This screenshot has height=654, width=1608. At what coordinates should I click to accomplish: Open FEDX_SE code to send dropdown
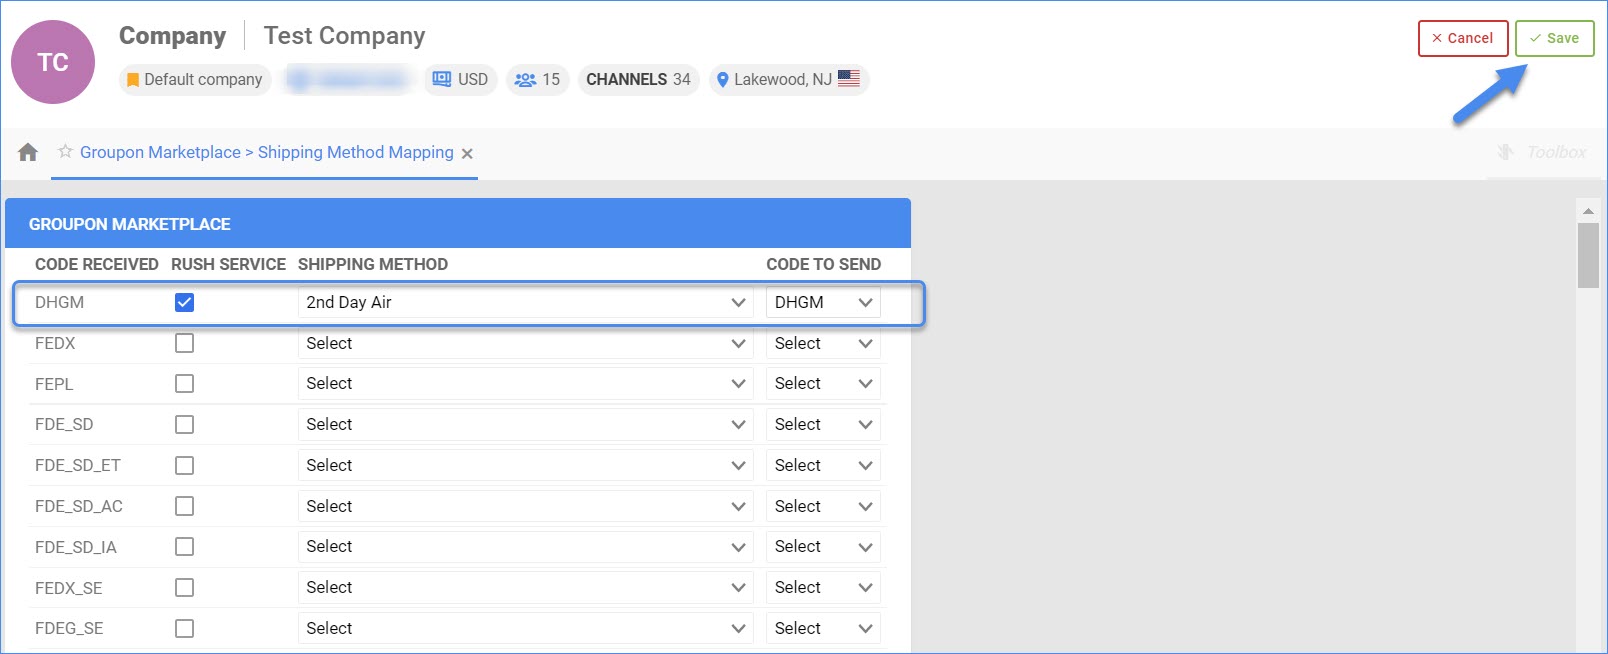click(x=823, y=588)
